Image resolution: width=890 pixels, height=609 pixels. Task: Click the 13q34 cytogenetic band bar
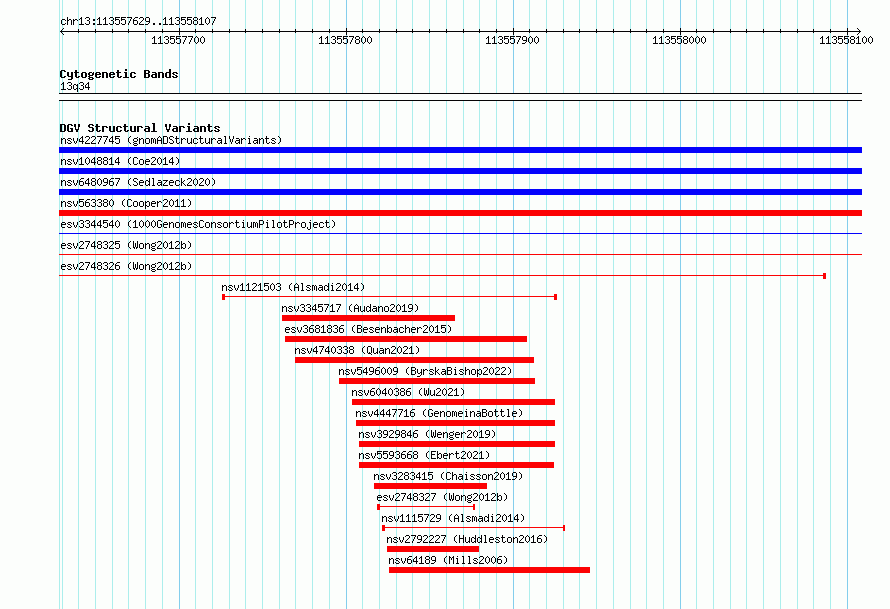460,97
